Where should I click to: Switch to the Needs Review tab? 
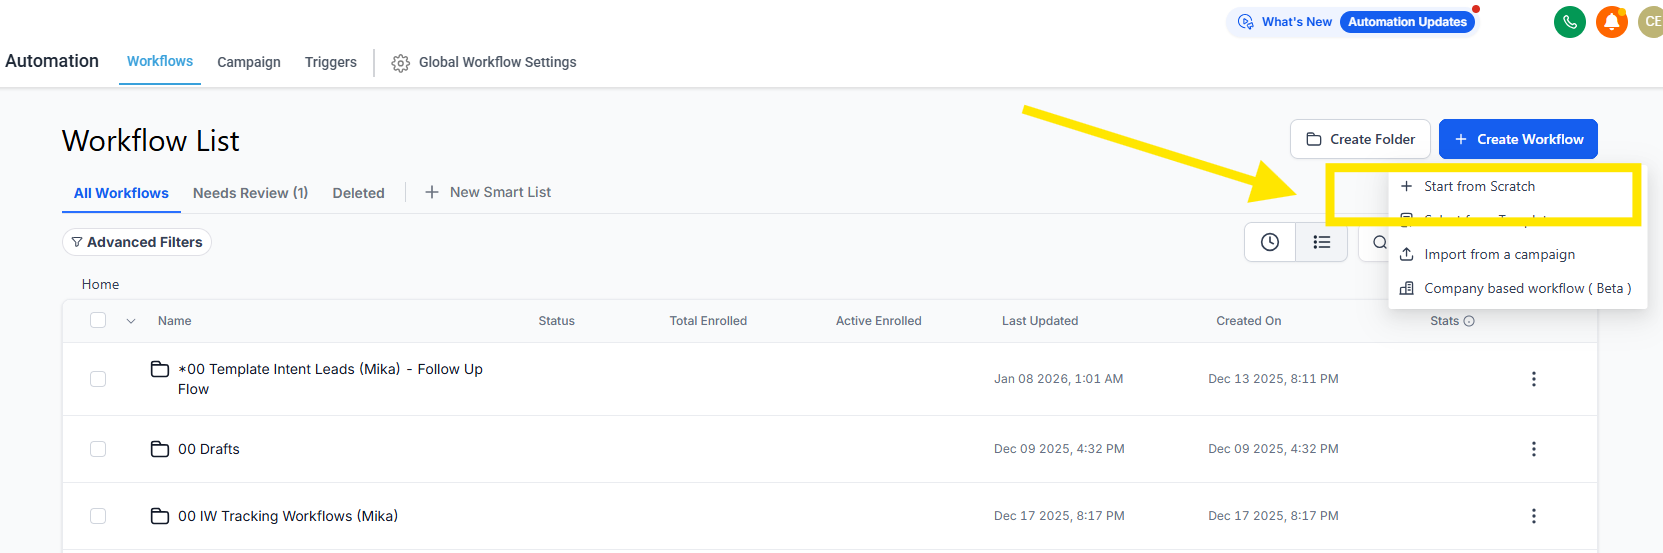point(250,193)
